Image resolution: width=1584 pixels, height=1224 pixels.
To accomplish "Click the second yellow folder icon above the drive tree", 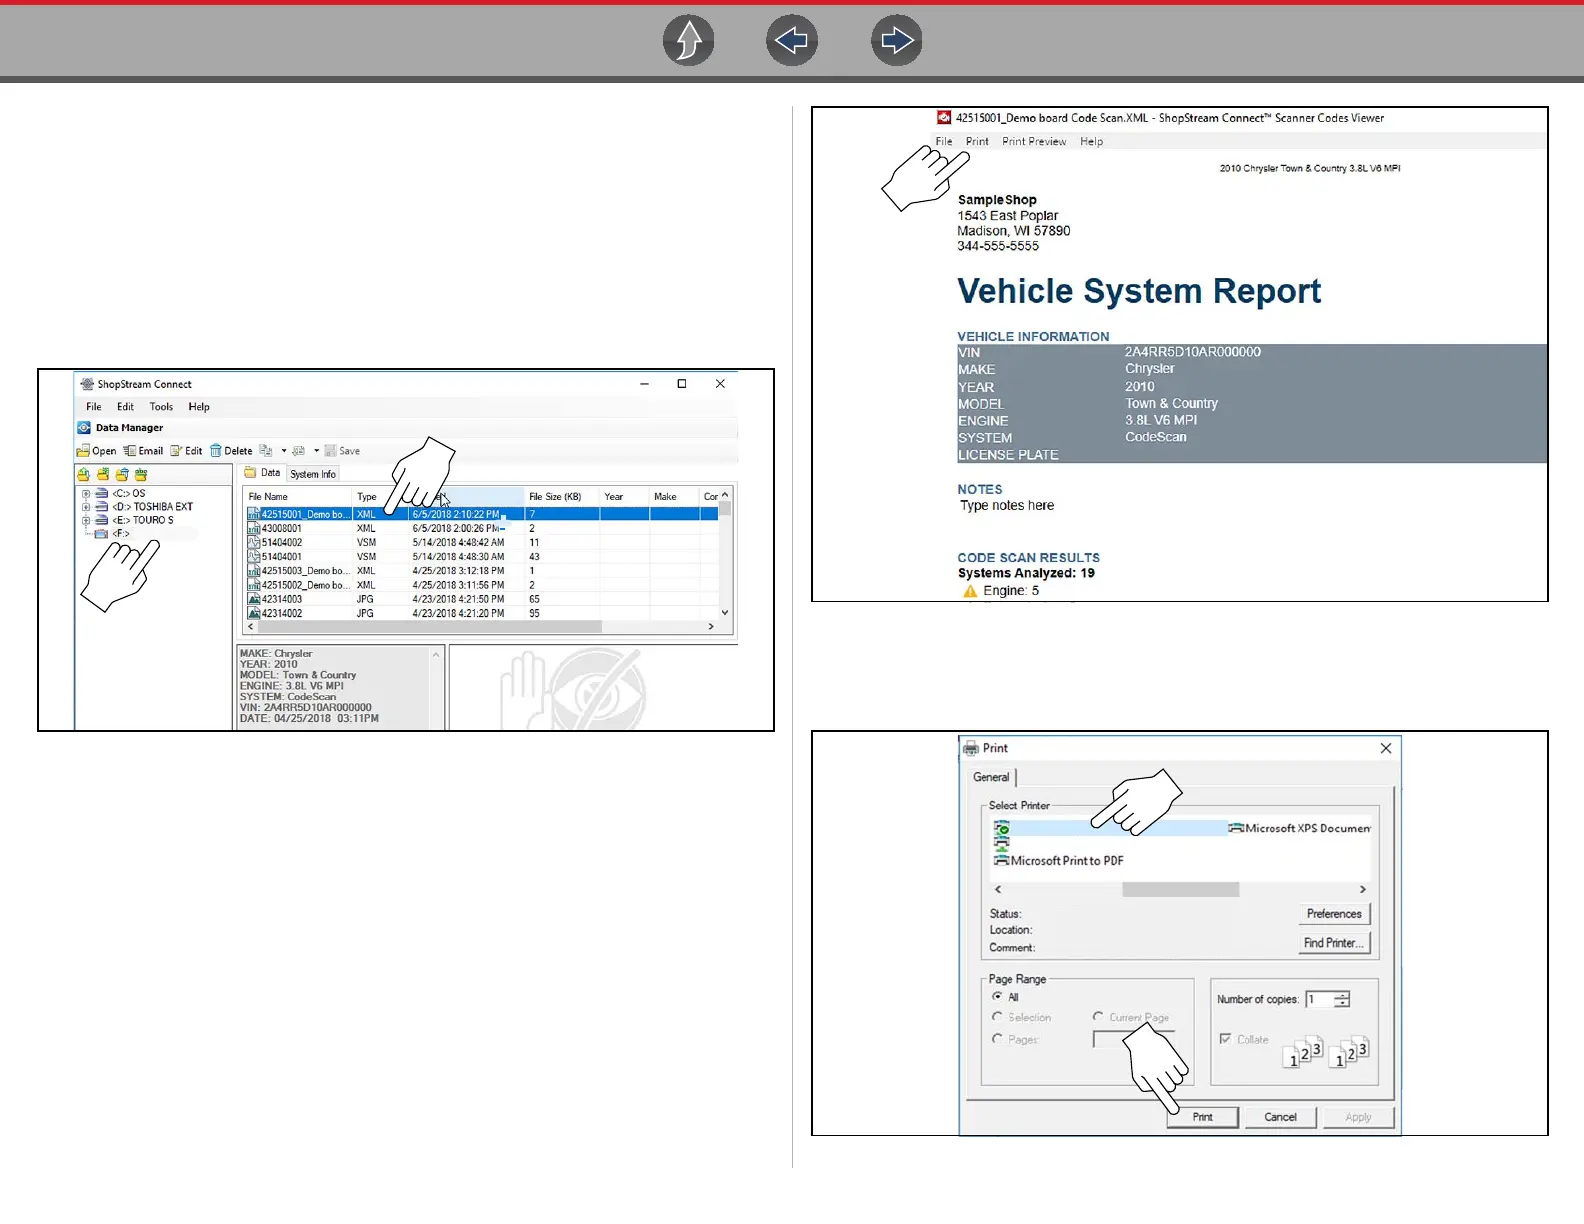I will click(103, 474).
